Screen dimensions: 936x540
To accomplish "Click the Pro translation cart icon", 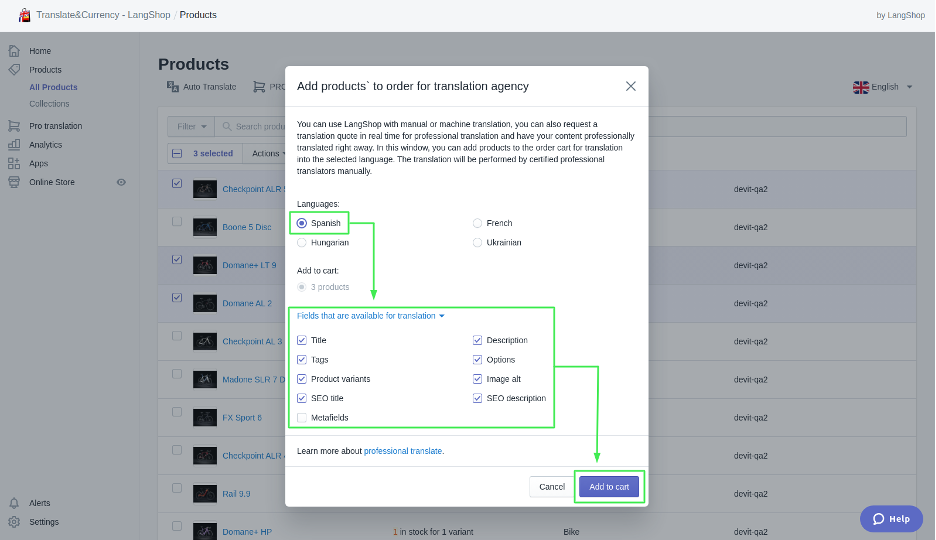I will click(x=14, y=126).
